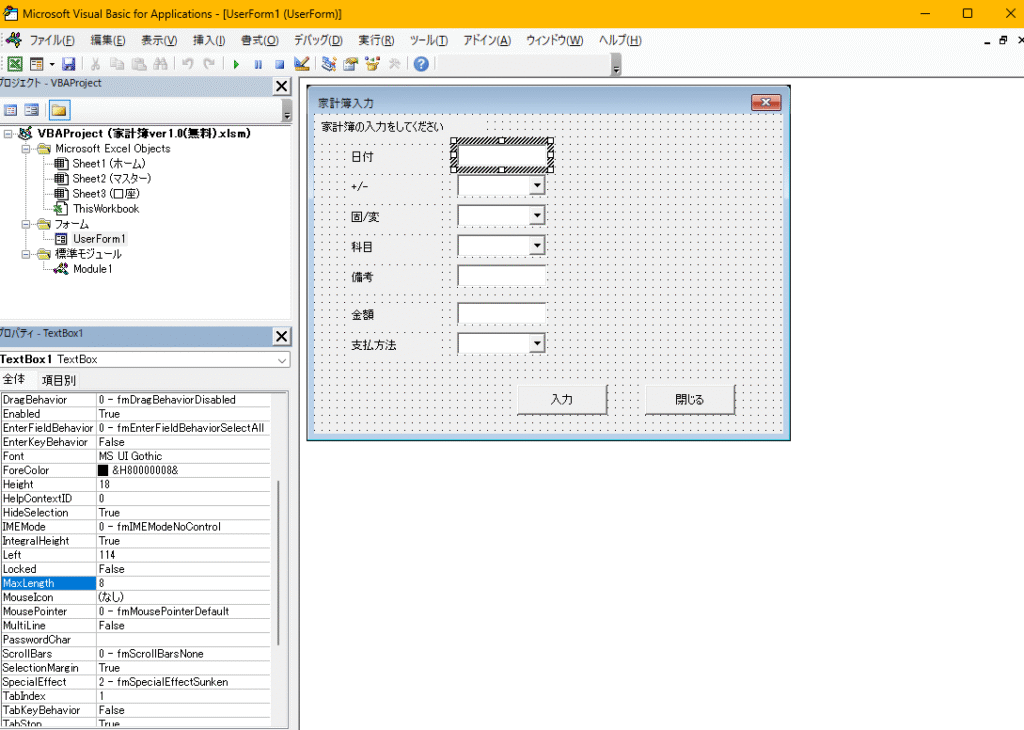The image size is (1024, 730).
Task: Click the 閉じる button on the form
Action: pyautogui.click(x=690, y=399)
